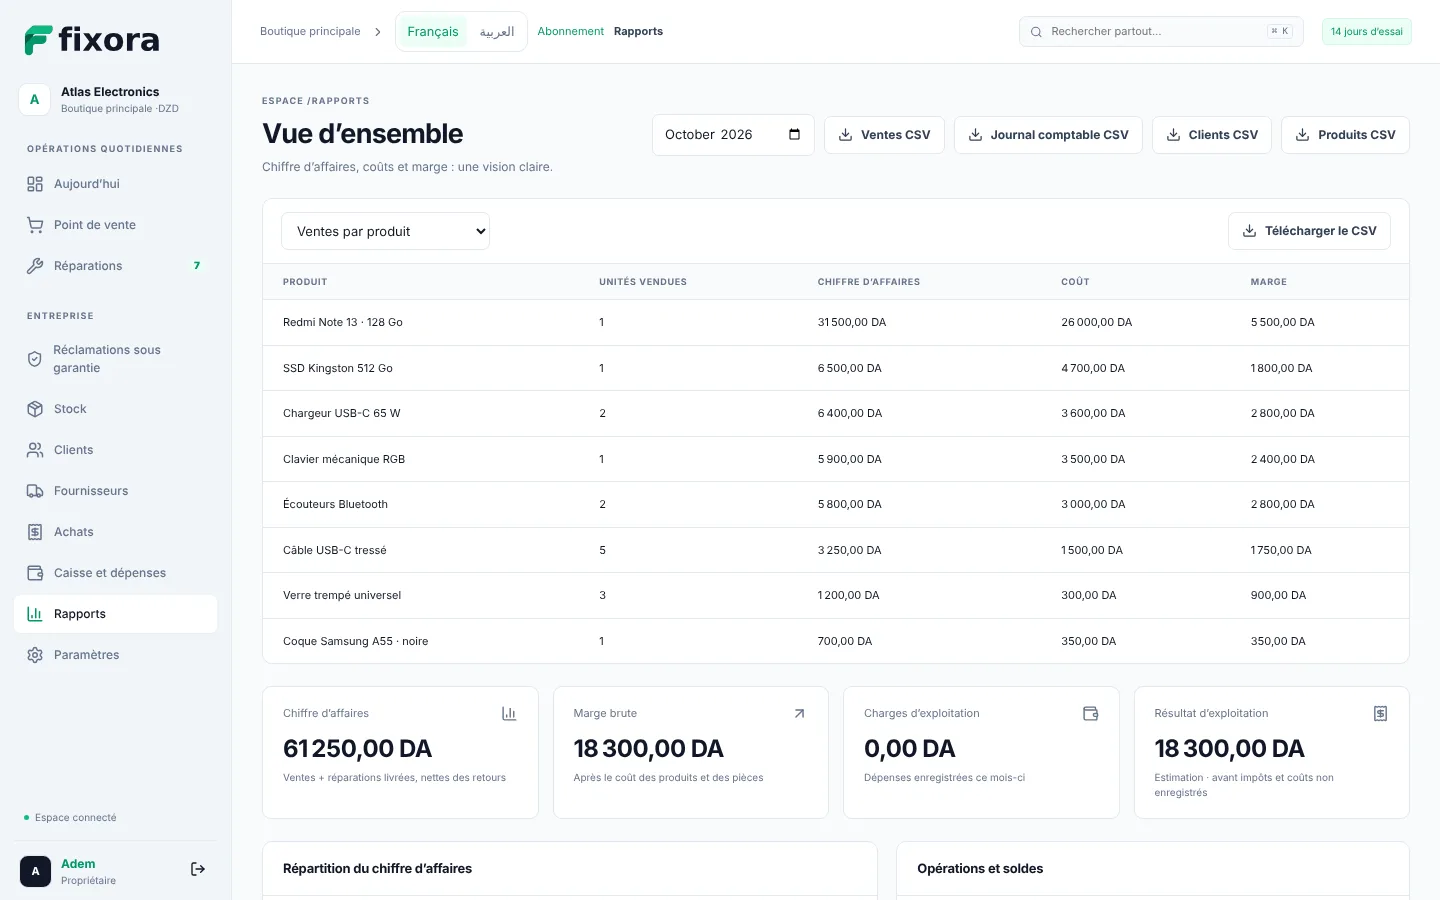
Task: Click wallet icon on Charges d'exploitation card
Action: click(x=1090, y=713)
